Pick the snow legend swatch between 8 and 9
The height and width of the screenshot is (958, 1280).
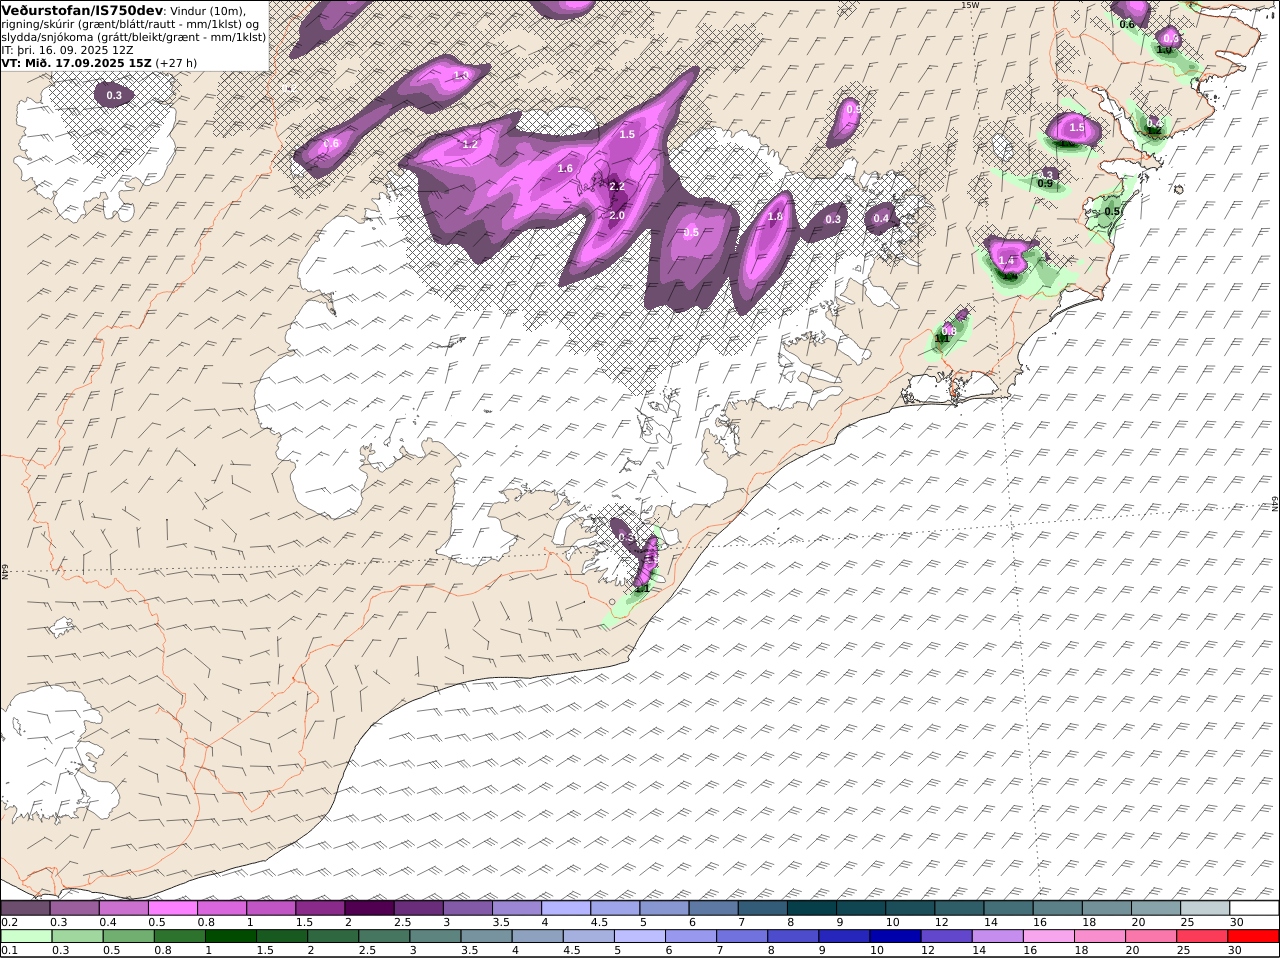(x=811, y=908)
